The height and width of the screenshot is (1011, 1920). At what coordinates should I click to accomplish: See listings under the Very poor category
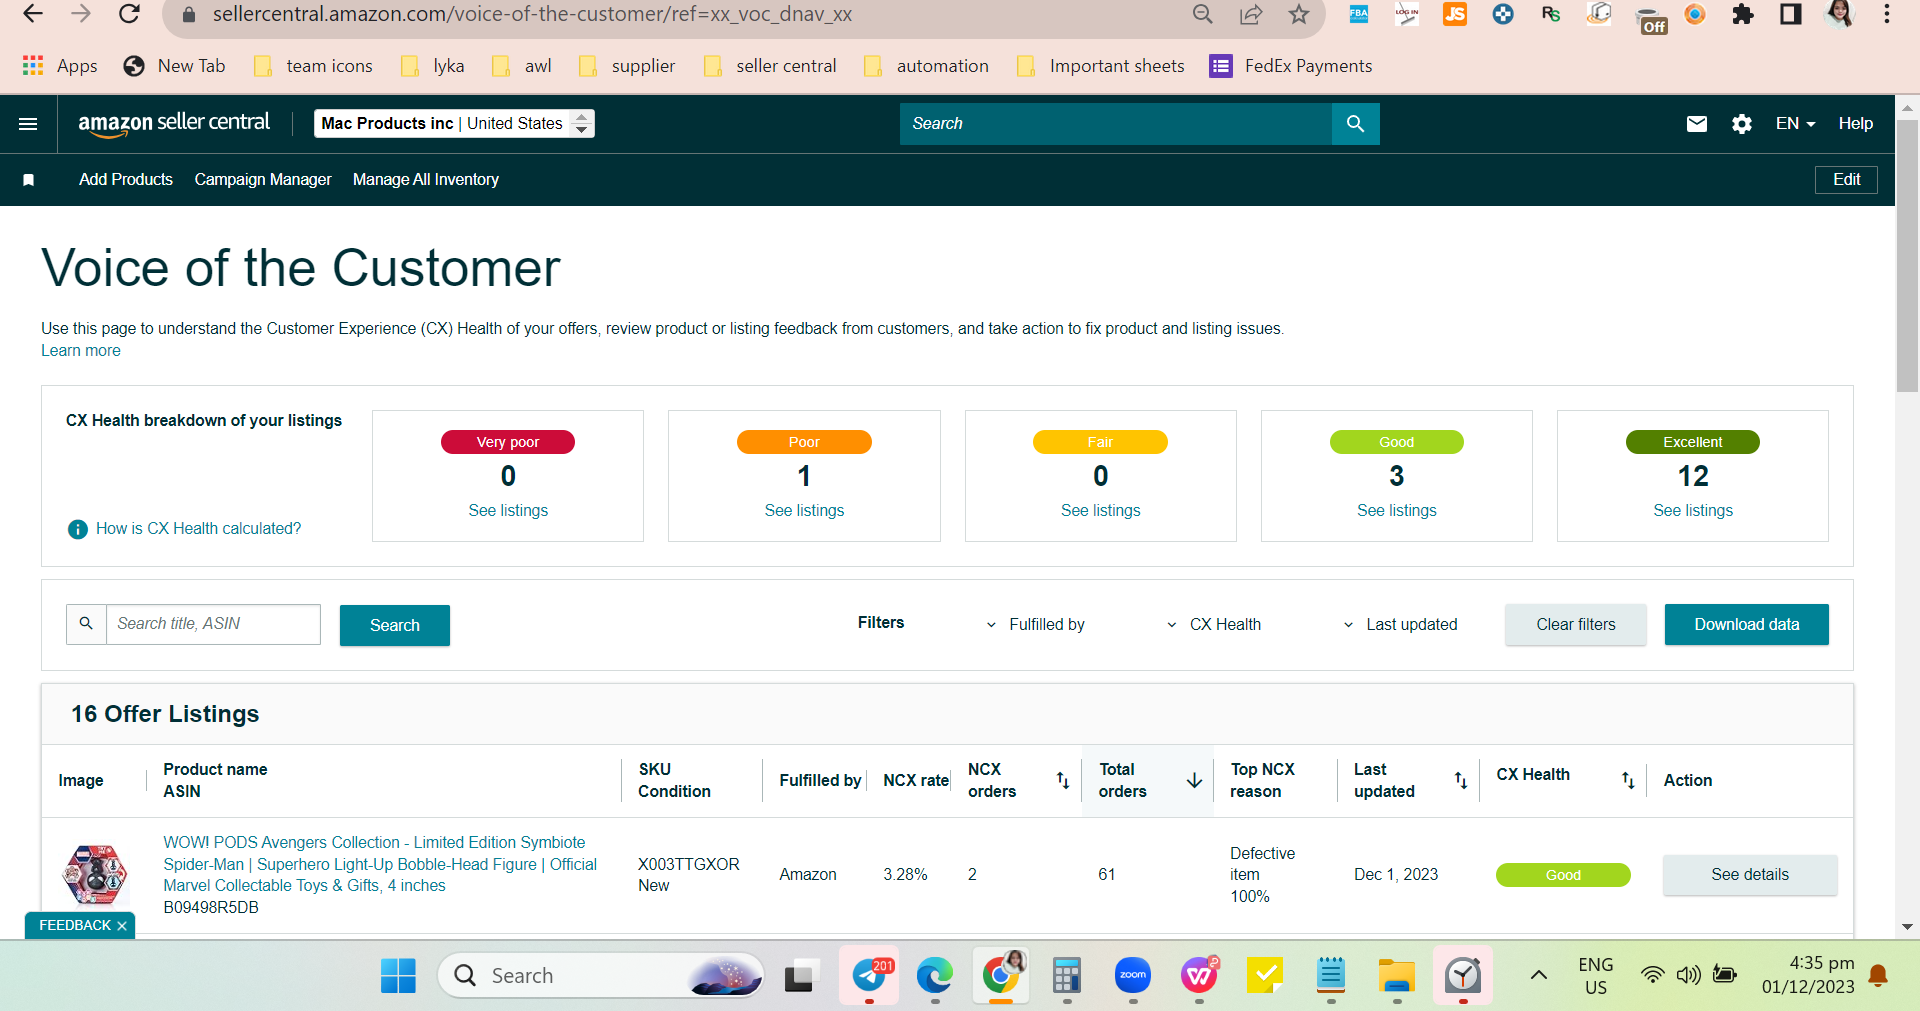click(508, 511)
